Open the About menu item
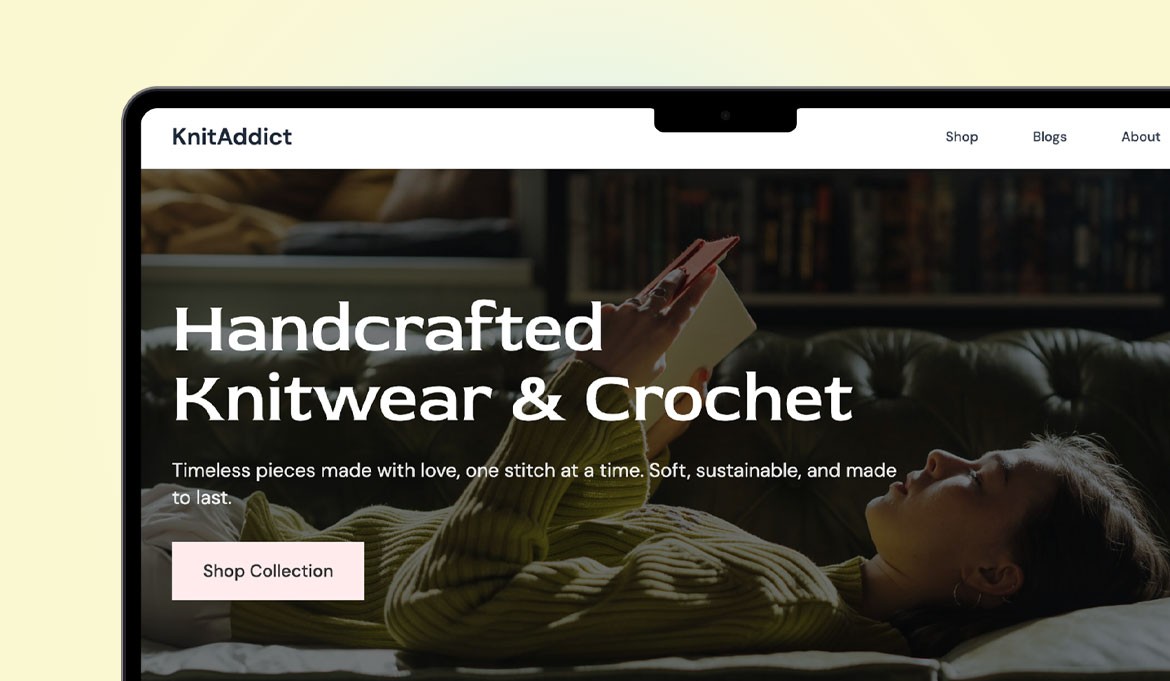The width and height of the screenshot is (1170, 681). click(x=1140, y=136)
